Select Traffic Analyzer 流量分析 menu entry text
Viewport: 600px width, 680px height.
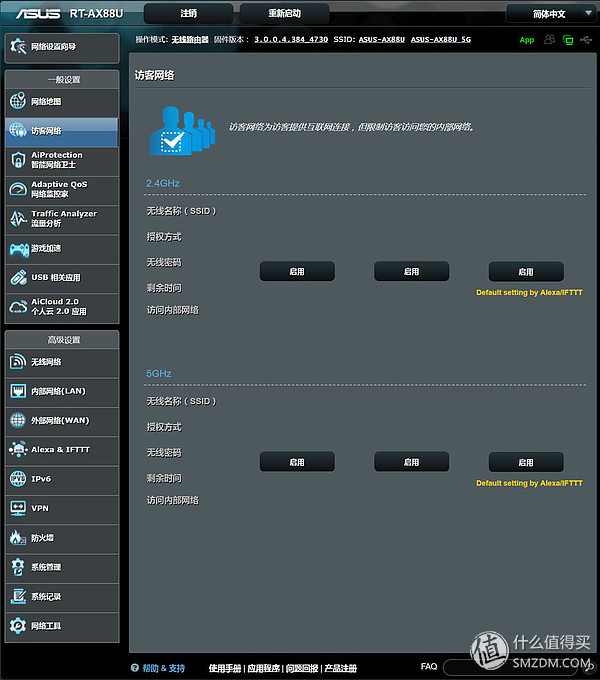[64, 218]
